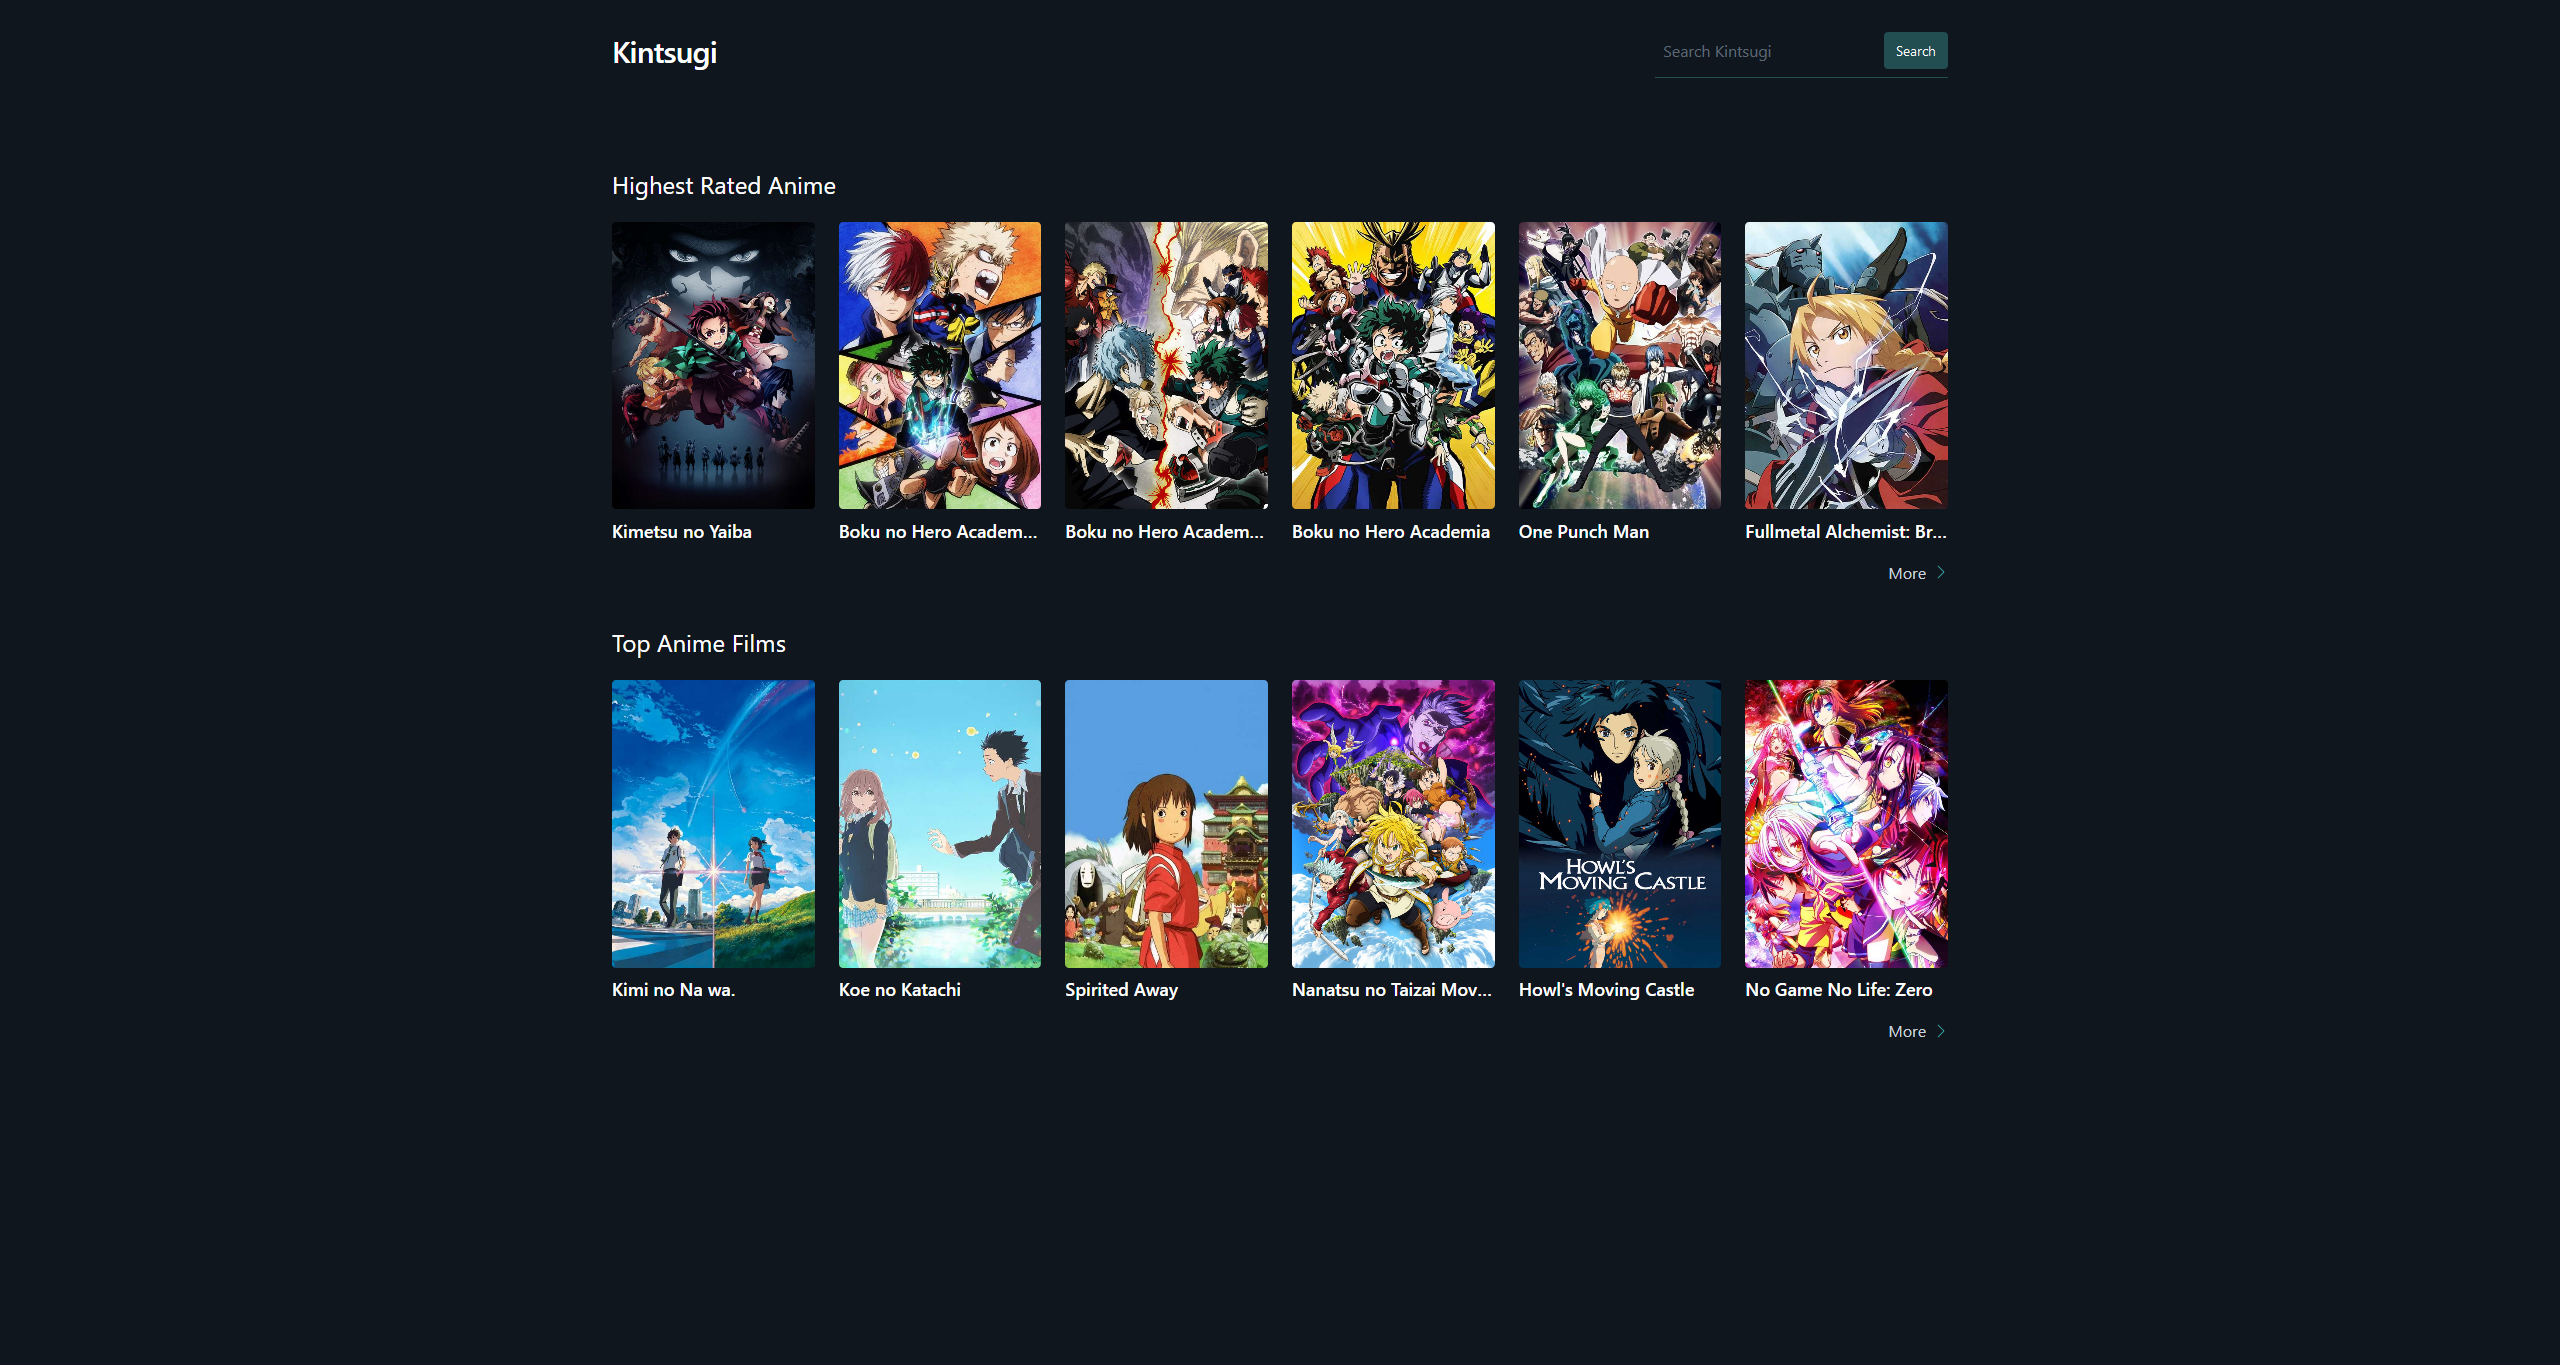Open the One Punch Man poster
Viewport: 2560px width, 1365px height.
[x=1619, y=365]
